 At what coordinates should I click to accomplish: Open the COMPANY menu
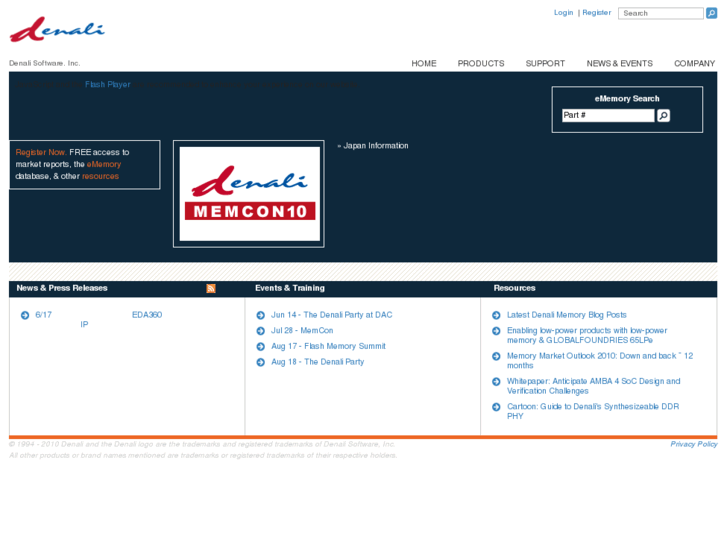pyautogui.click(x=695, y=64)
